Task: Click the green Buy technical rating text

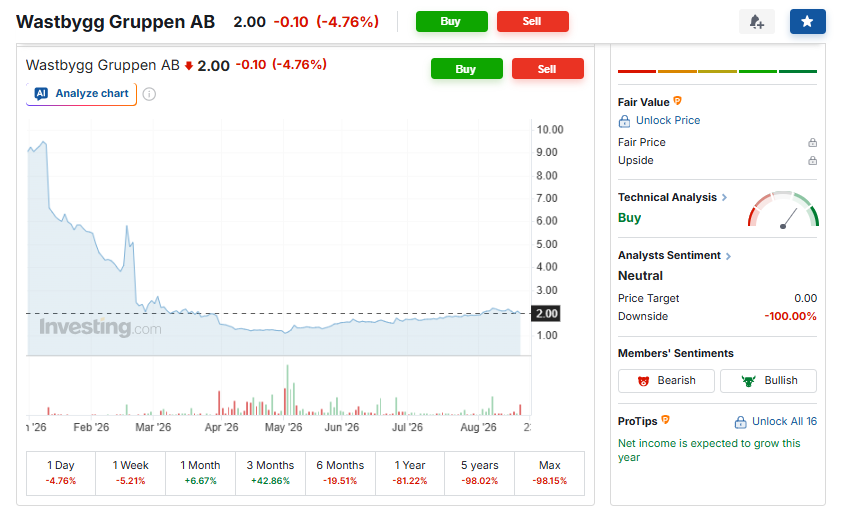Action: pyautogui.click(x=630, y=218)
